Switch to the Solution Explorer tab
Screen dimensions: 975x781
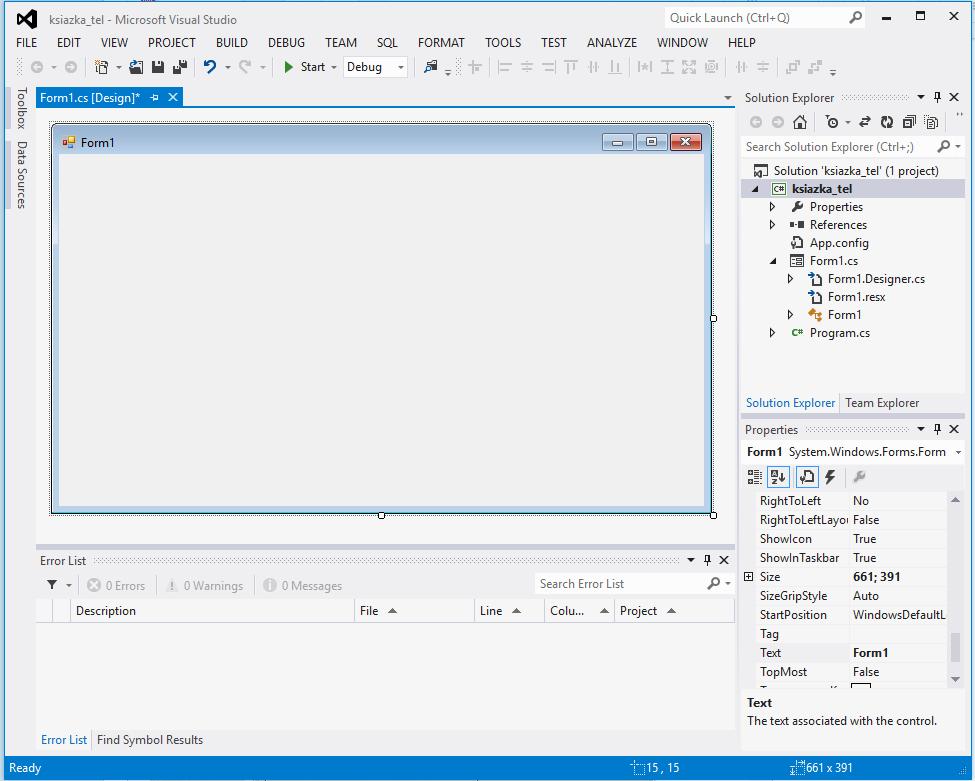(790, 403)
